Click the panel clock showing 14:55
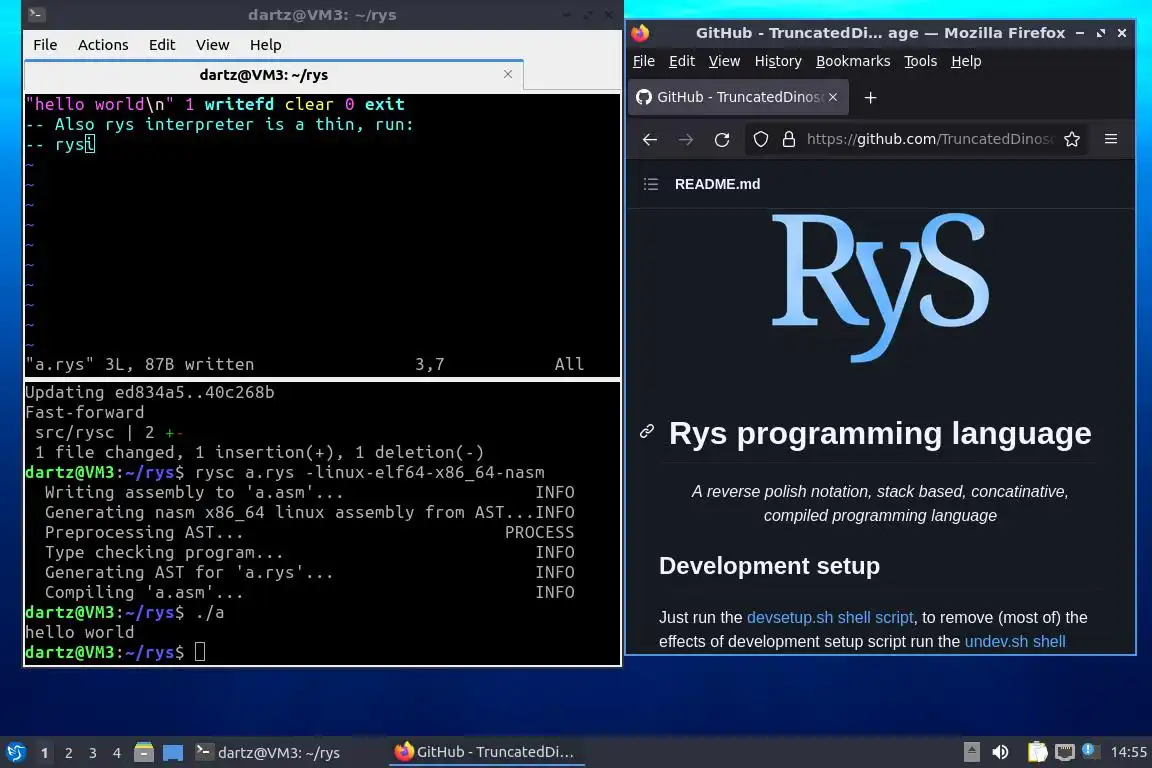The image size is (1152, 768). click(1128, 752)
